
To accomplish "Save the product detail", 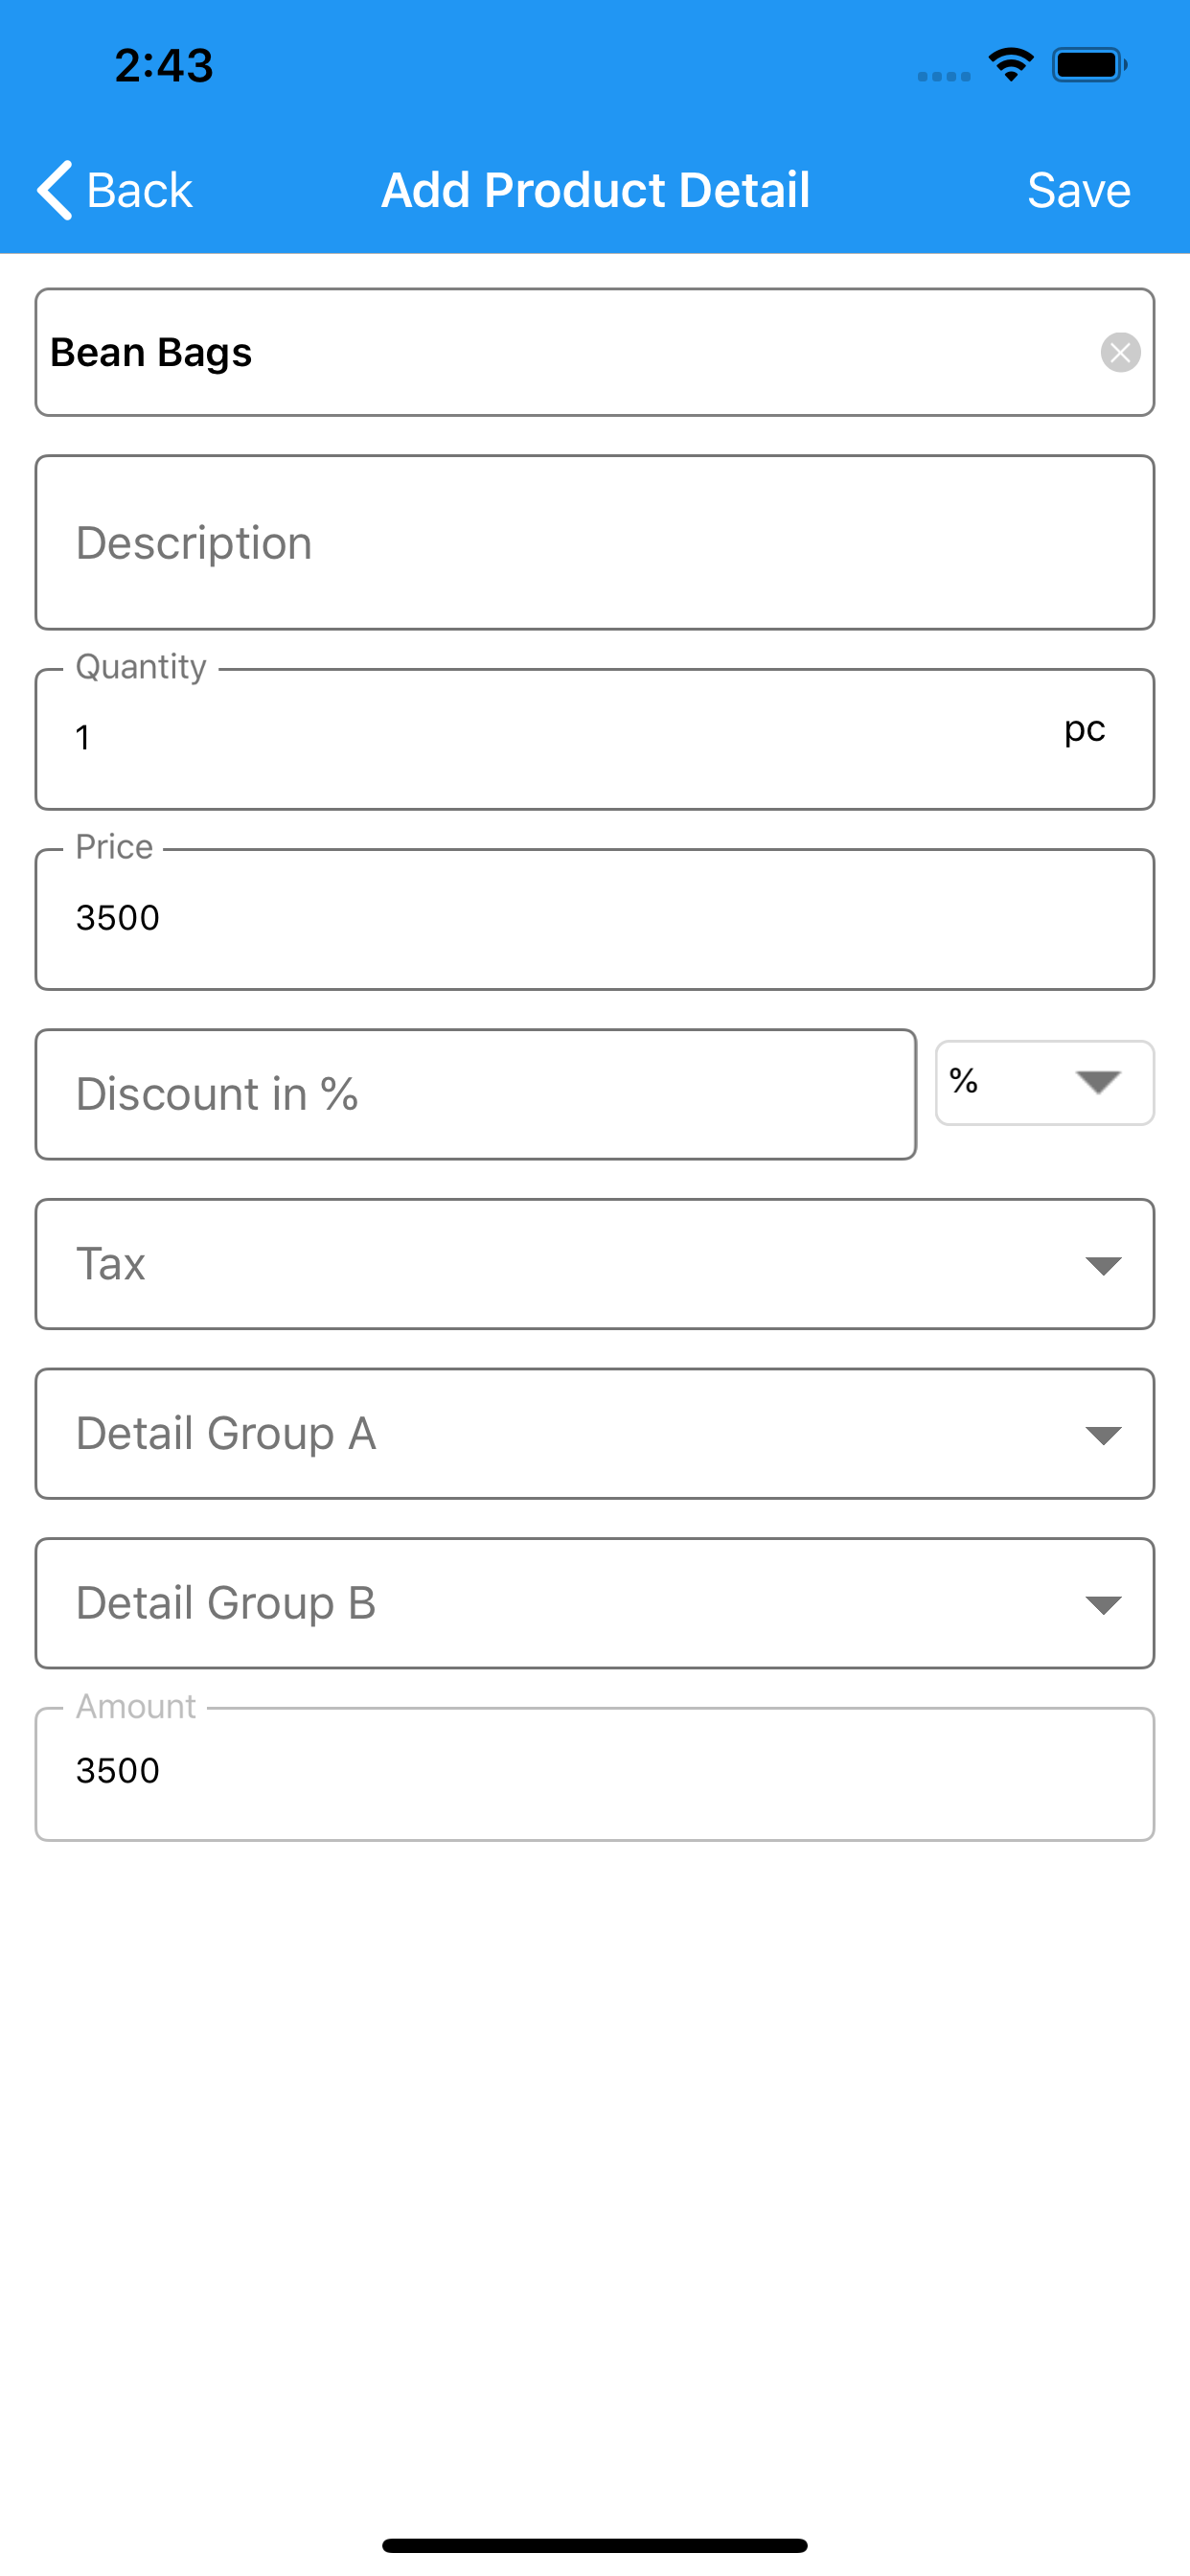I will [x=1078, y=190].
